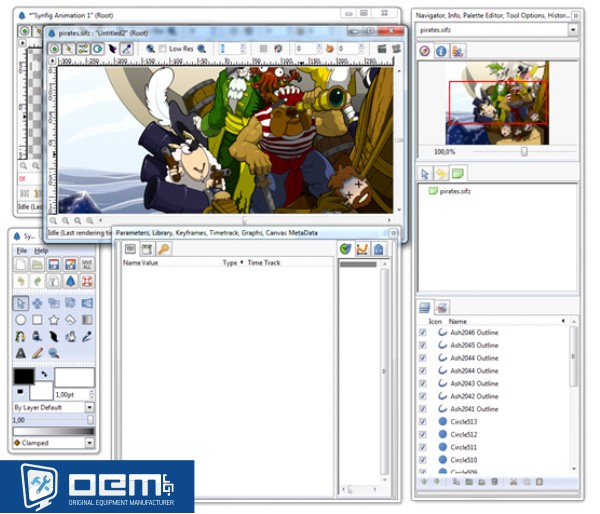The width and height of the screenshot is (600, 514).
Task: Click the reset colors small black button
Action: coord(20,392)
